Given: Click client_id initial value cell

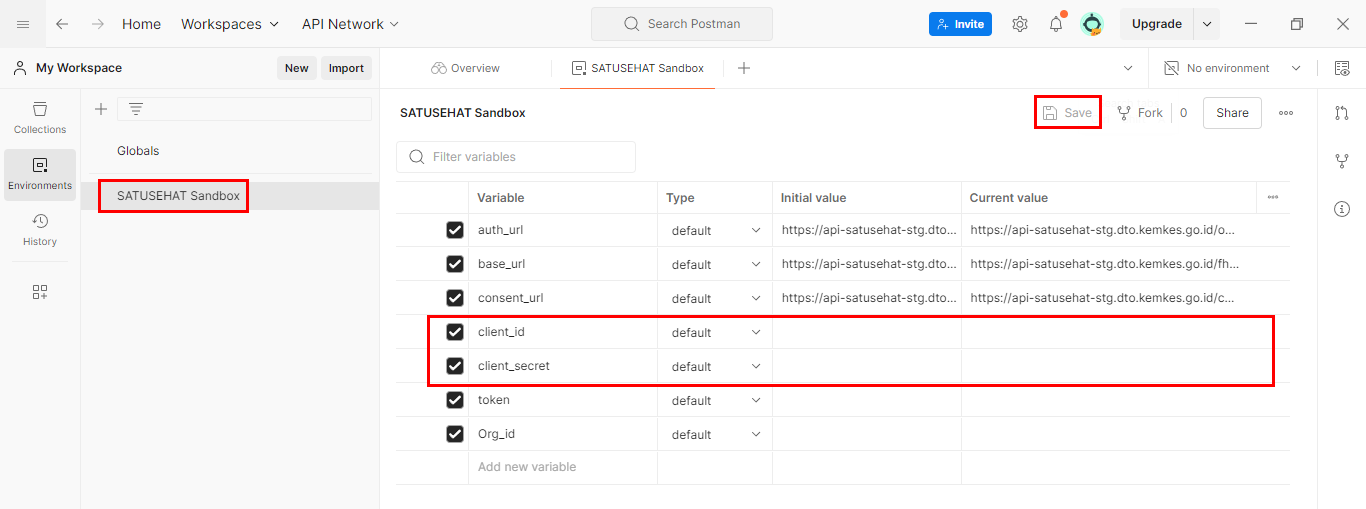Looking at the screenshot, I should [867, 332].
